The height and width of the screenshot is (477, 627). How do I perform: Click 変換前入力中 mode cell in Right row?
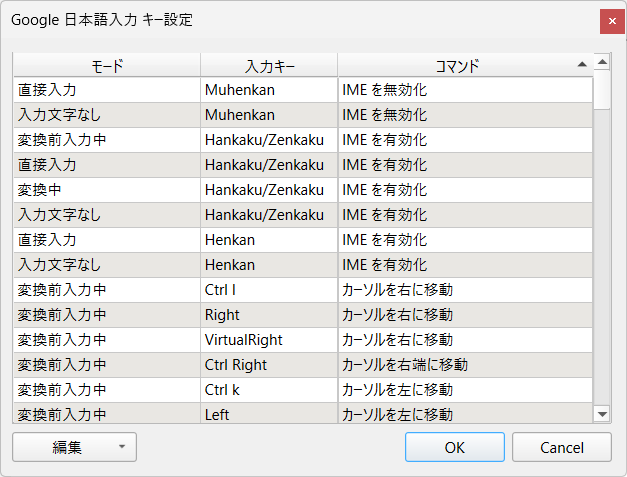coord(107,315)
